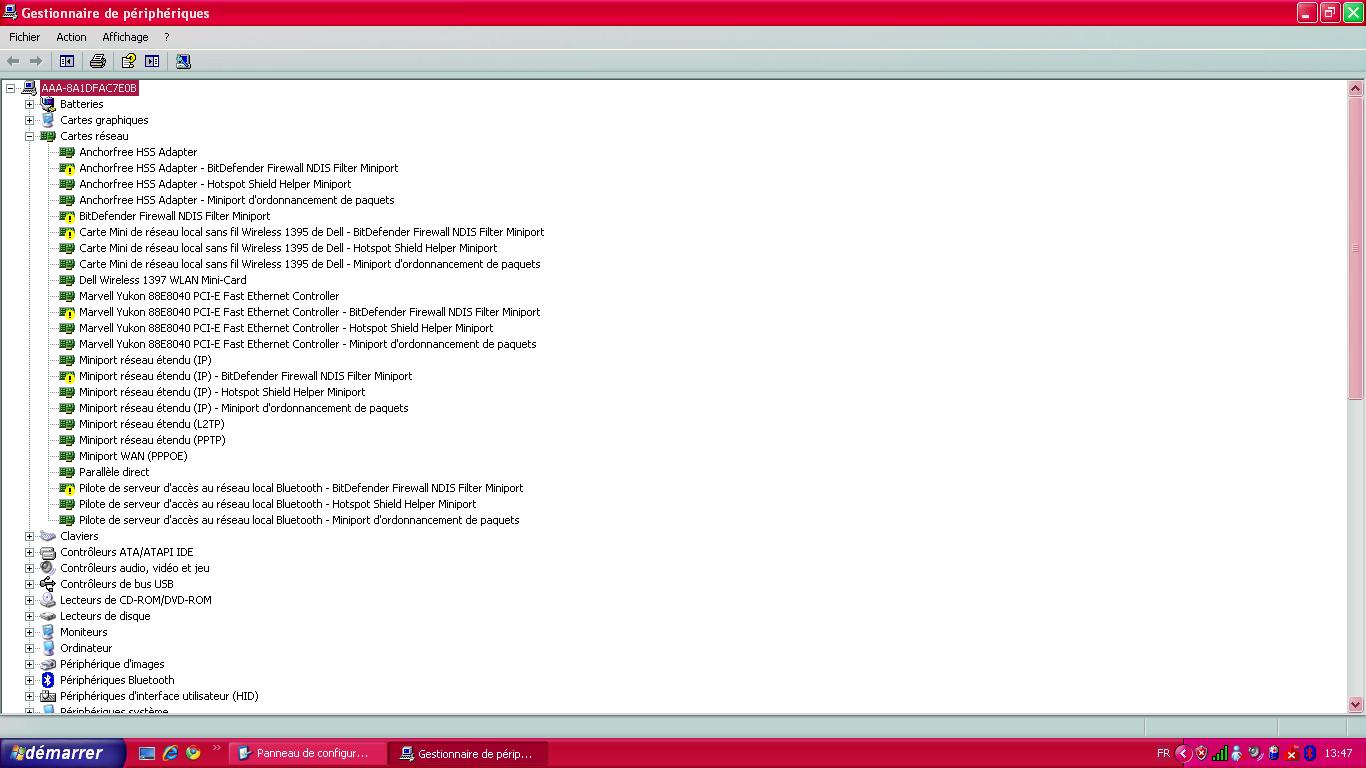Screen dimensions: 1366x768
Task: Select Anchorfree HSS Adapter device
Action: tap(138, 152)
